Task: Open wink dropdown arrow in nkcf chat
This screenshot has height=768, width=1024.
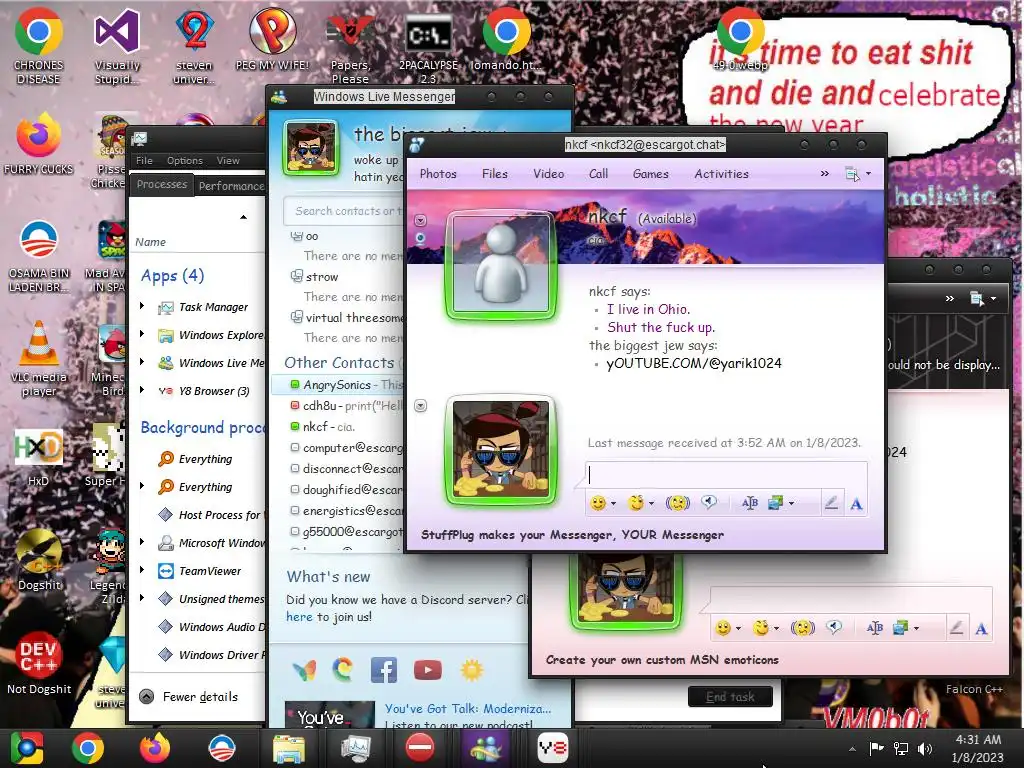Action: pyautogui.click(x=651, y=504)
